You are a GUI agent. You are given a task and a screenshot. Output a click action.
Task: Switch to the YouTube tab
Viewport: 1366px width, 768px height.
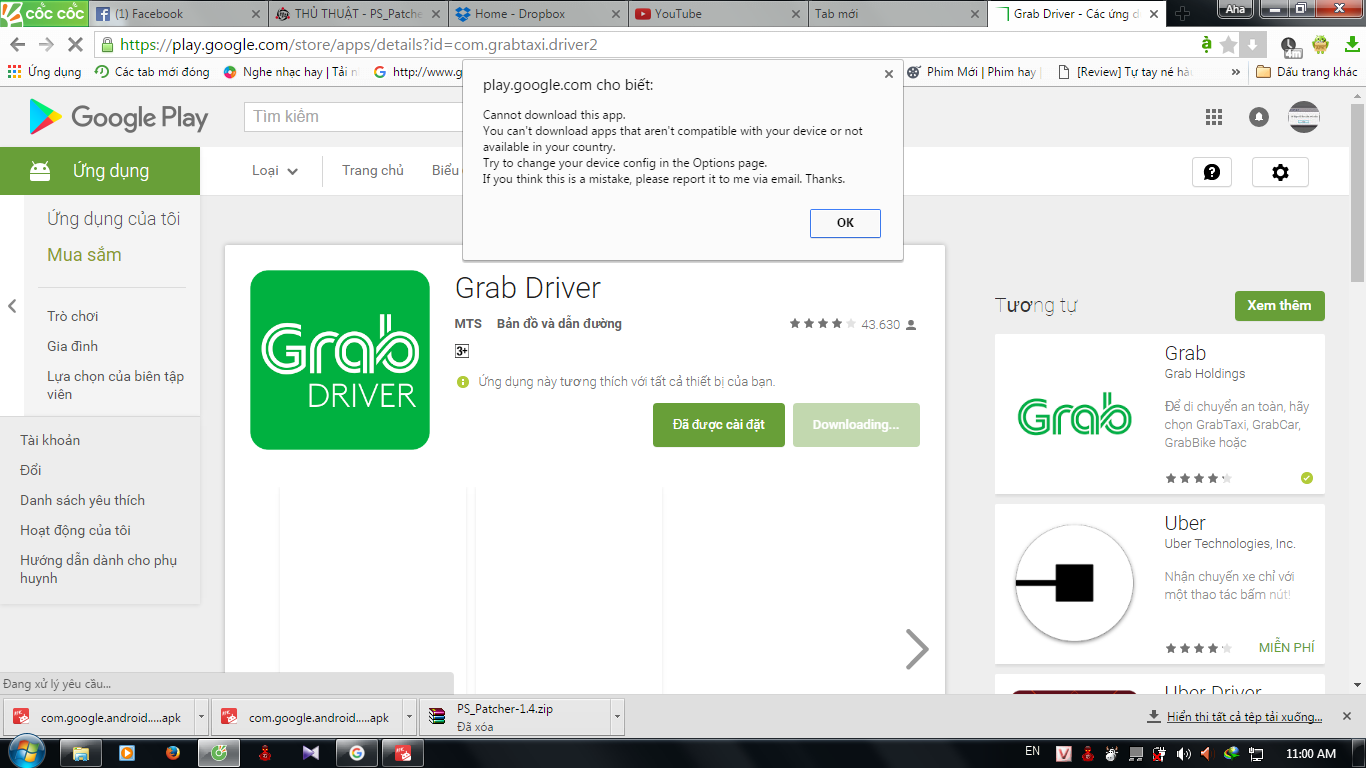(x=717, y=14)
